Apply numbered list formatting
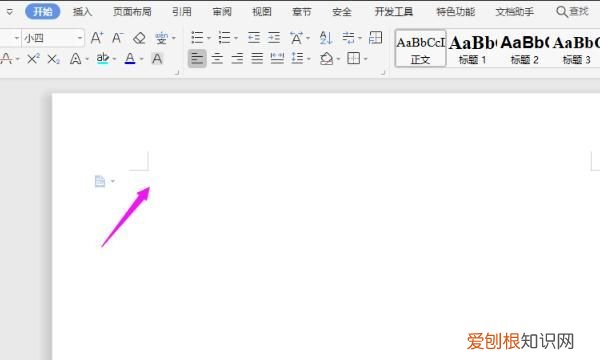Screen dimensions: 600x360 point(224,38)
